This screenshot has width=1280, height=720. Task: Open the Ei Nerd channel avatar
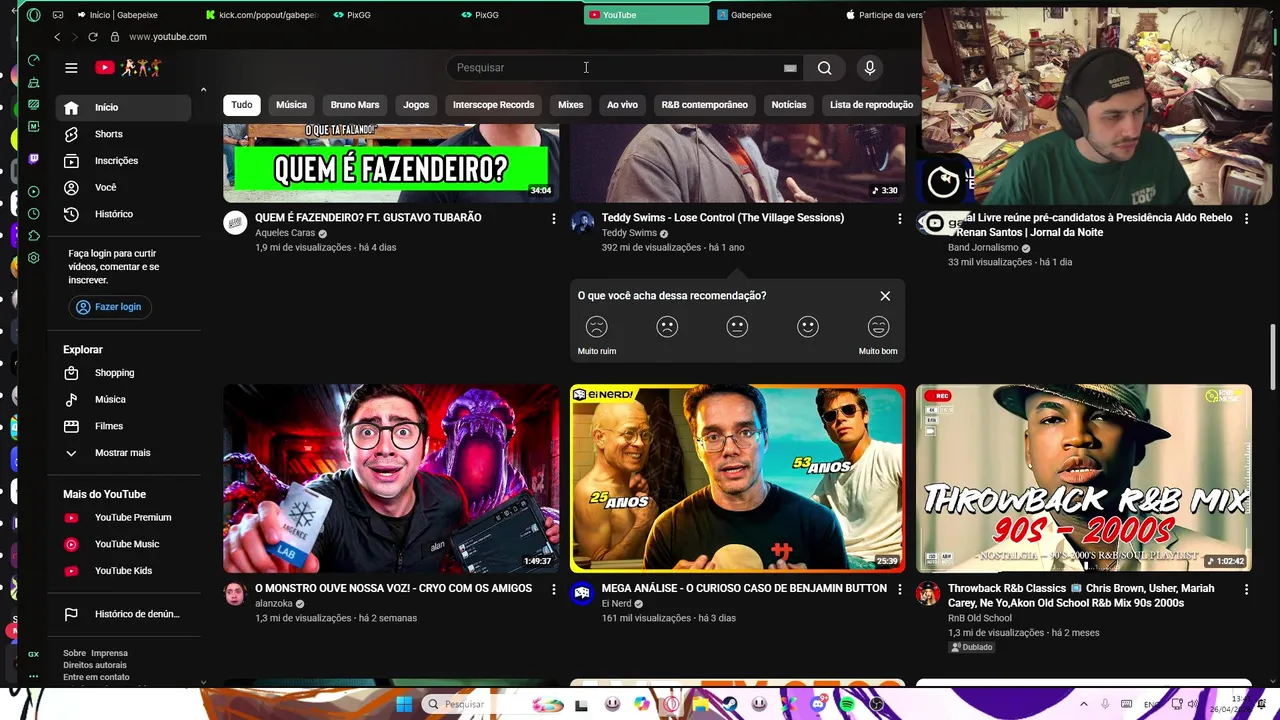click(x=582, y=593)
